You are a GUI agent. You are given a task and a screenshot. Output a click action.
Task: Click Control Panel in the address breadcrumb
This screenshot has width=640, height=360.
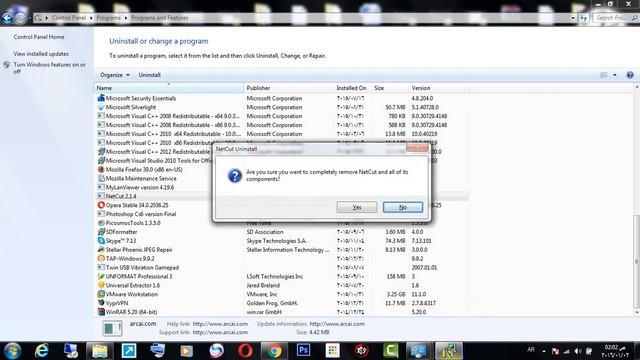tap(69, 18)
